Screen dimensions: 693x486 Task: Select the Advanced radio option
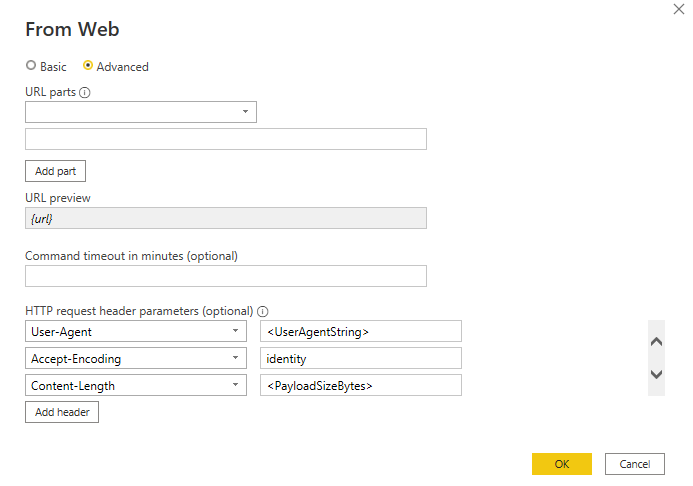click(x=88, y=66)
